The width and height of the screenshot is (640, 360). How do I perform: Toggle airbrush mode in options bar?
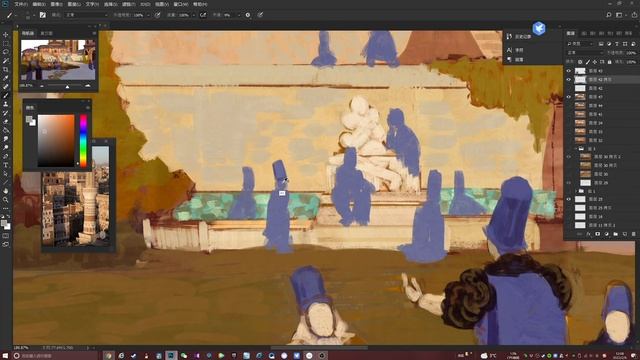(x=203, y=15)
